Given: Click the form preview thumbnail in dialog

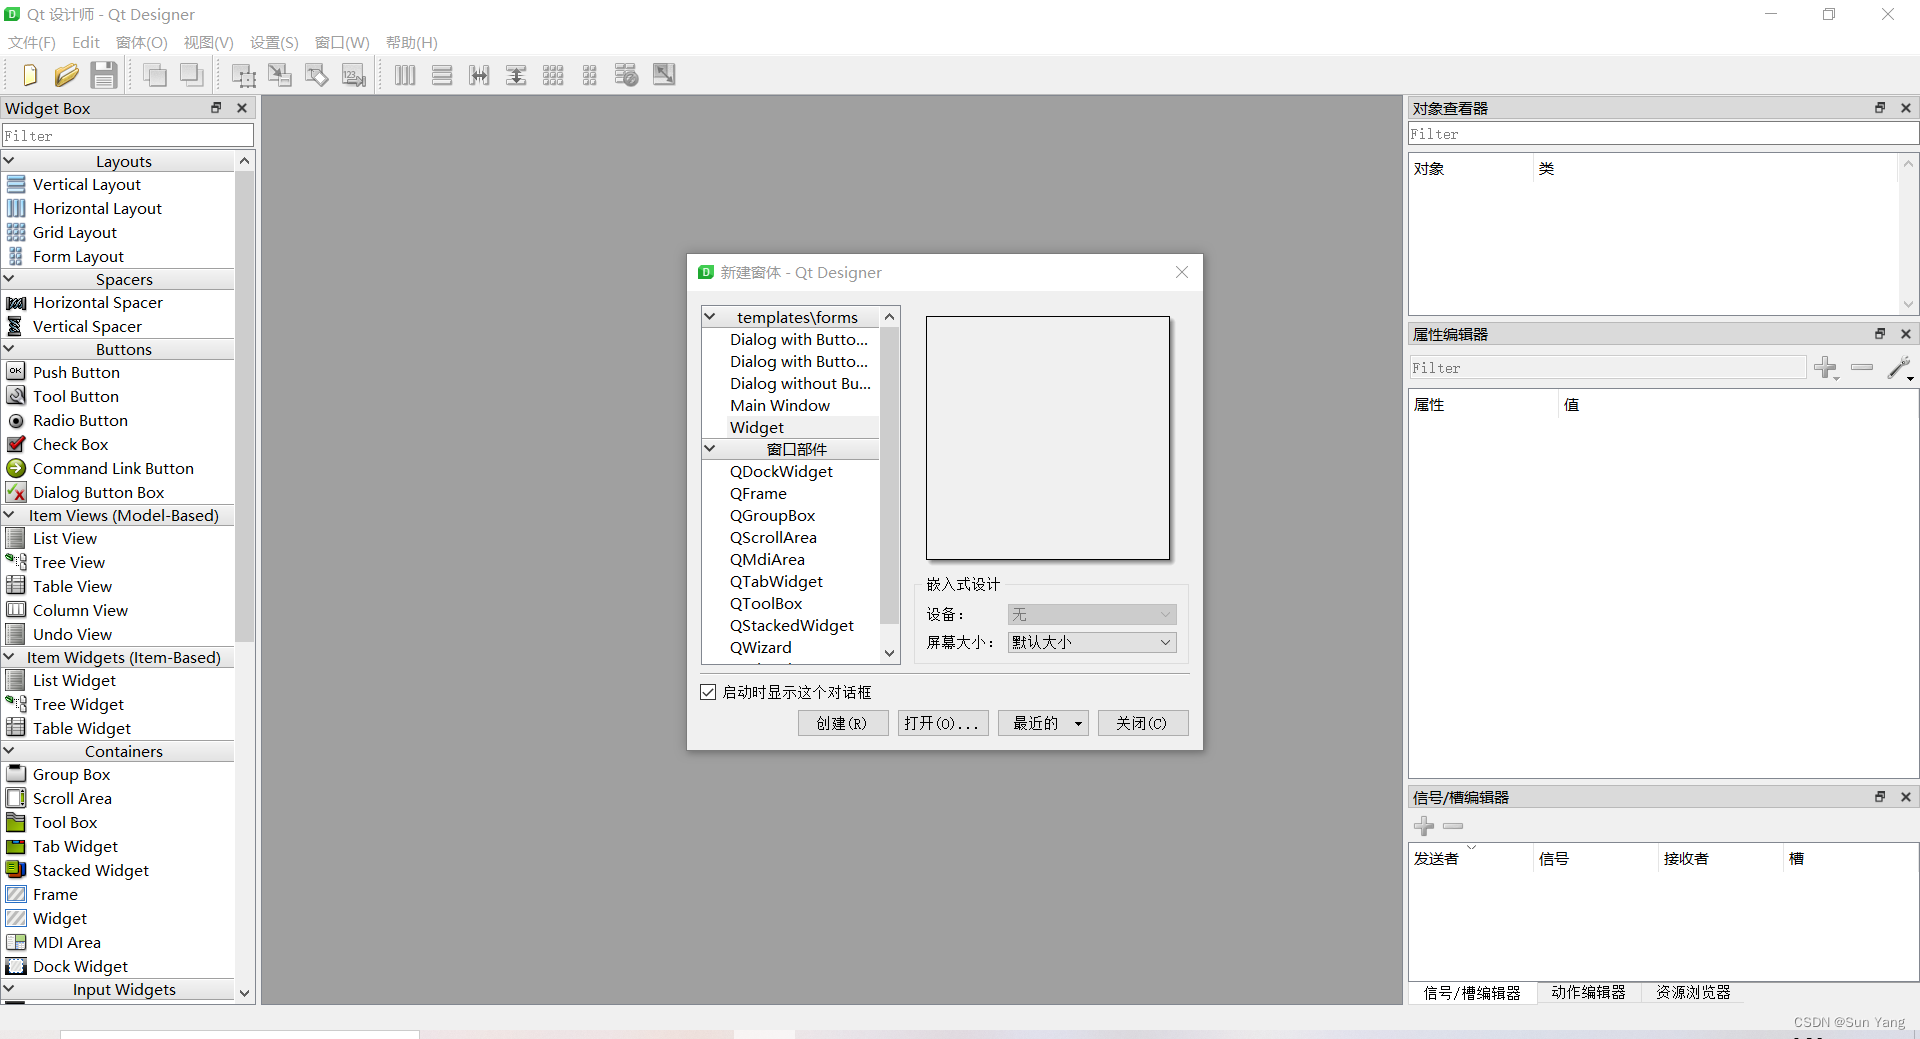Looking at the screenshot, I should (x=1048, y=438).
